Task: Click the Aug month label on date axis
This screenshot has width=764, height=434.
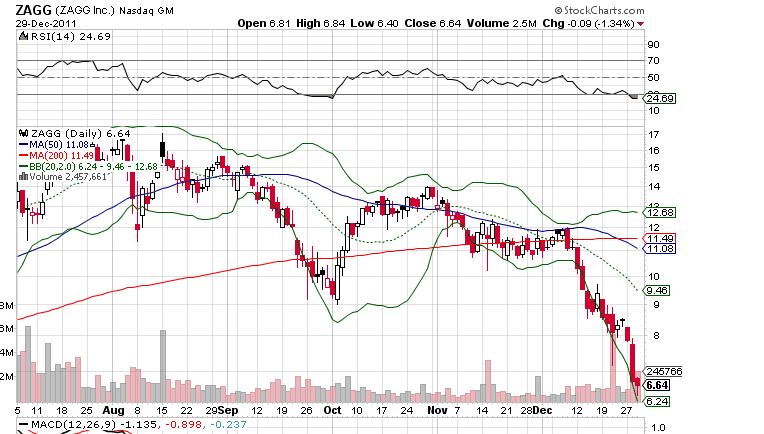Action: (x=114, y=410)
